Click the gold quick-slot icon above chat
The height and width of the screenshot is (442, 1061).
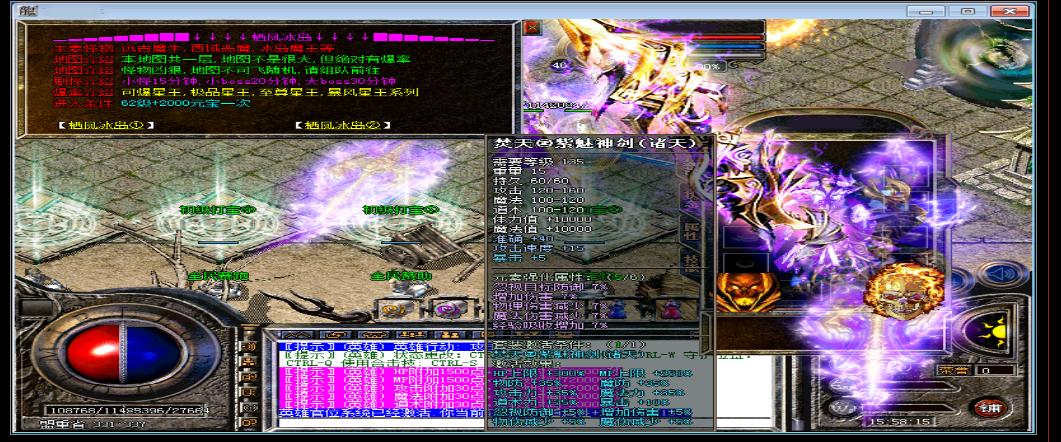(x=395, y=310)
